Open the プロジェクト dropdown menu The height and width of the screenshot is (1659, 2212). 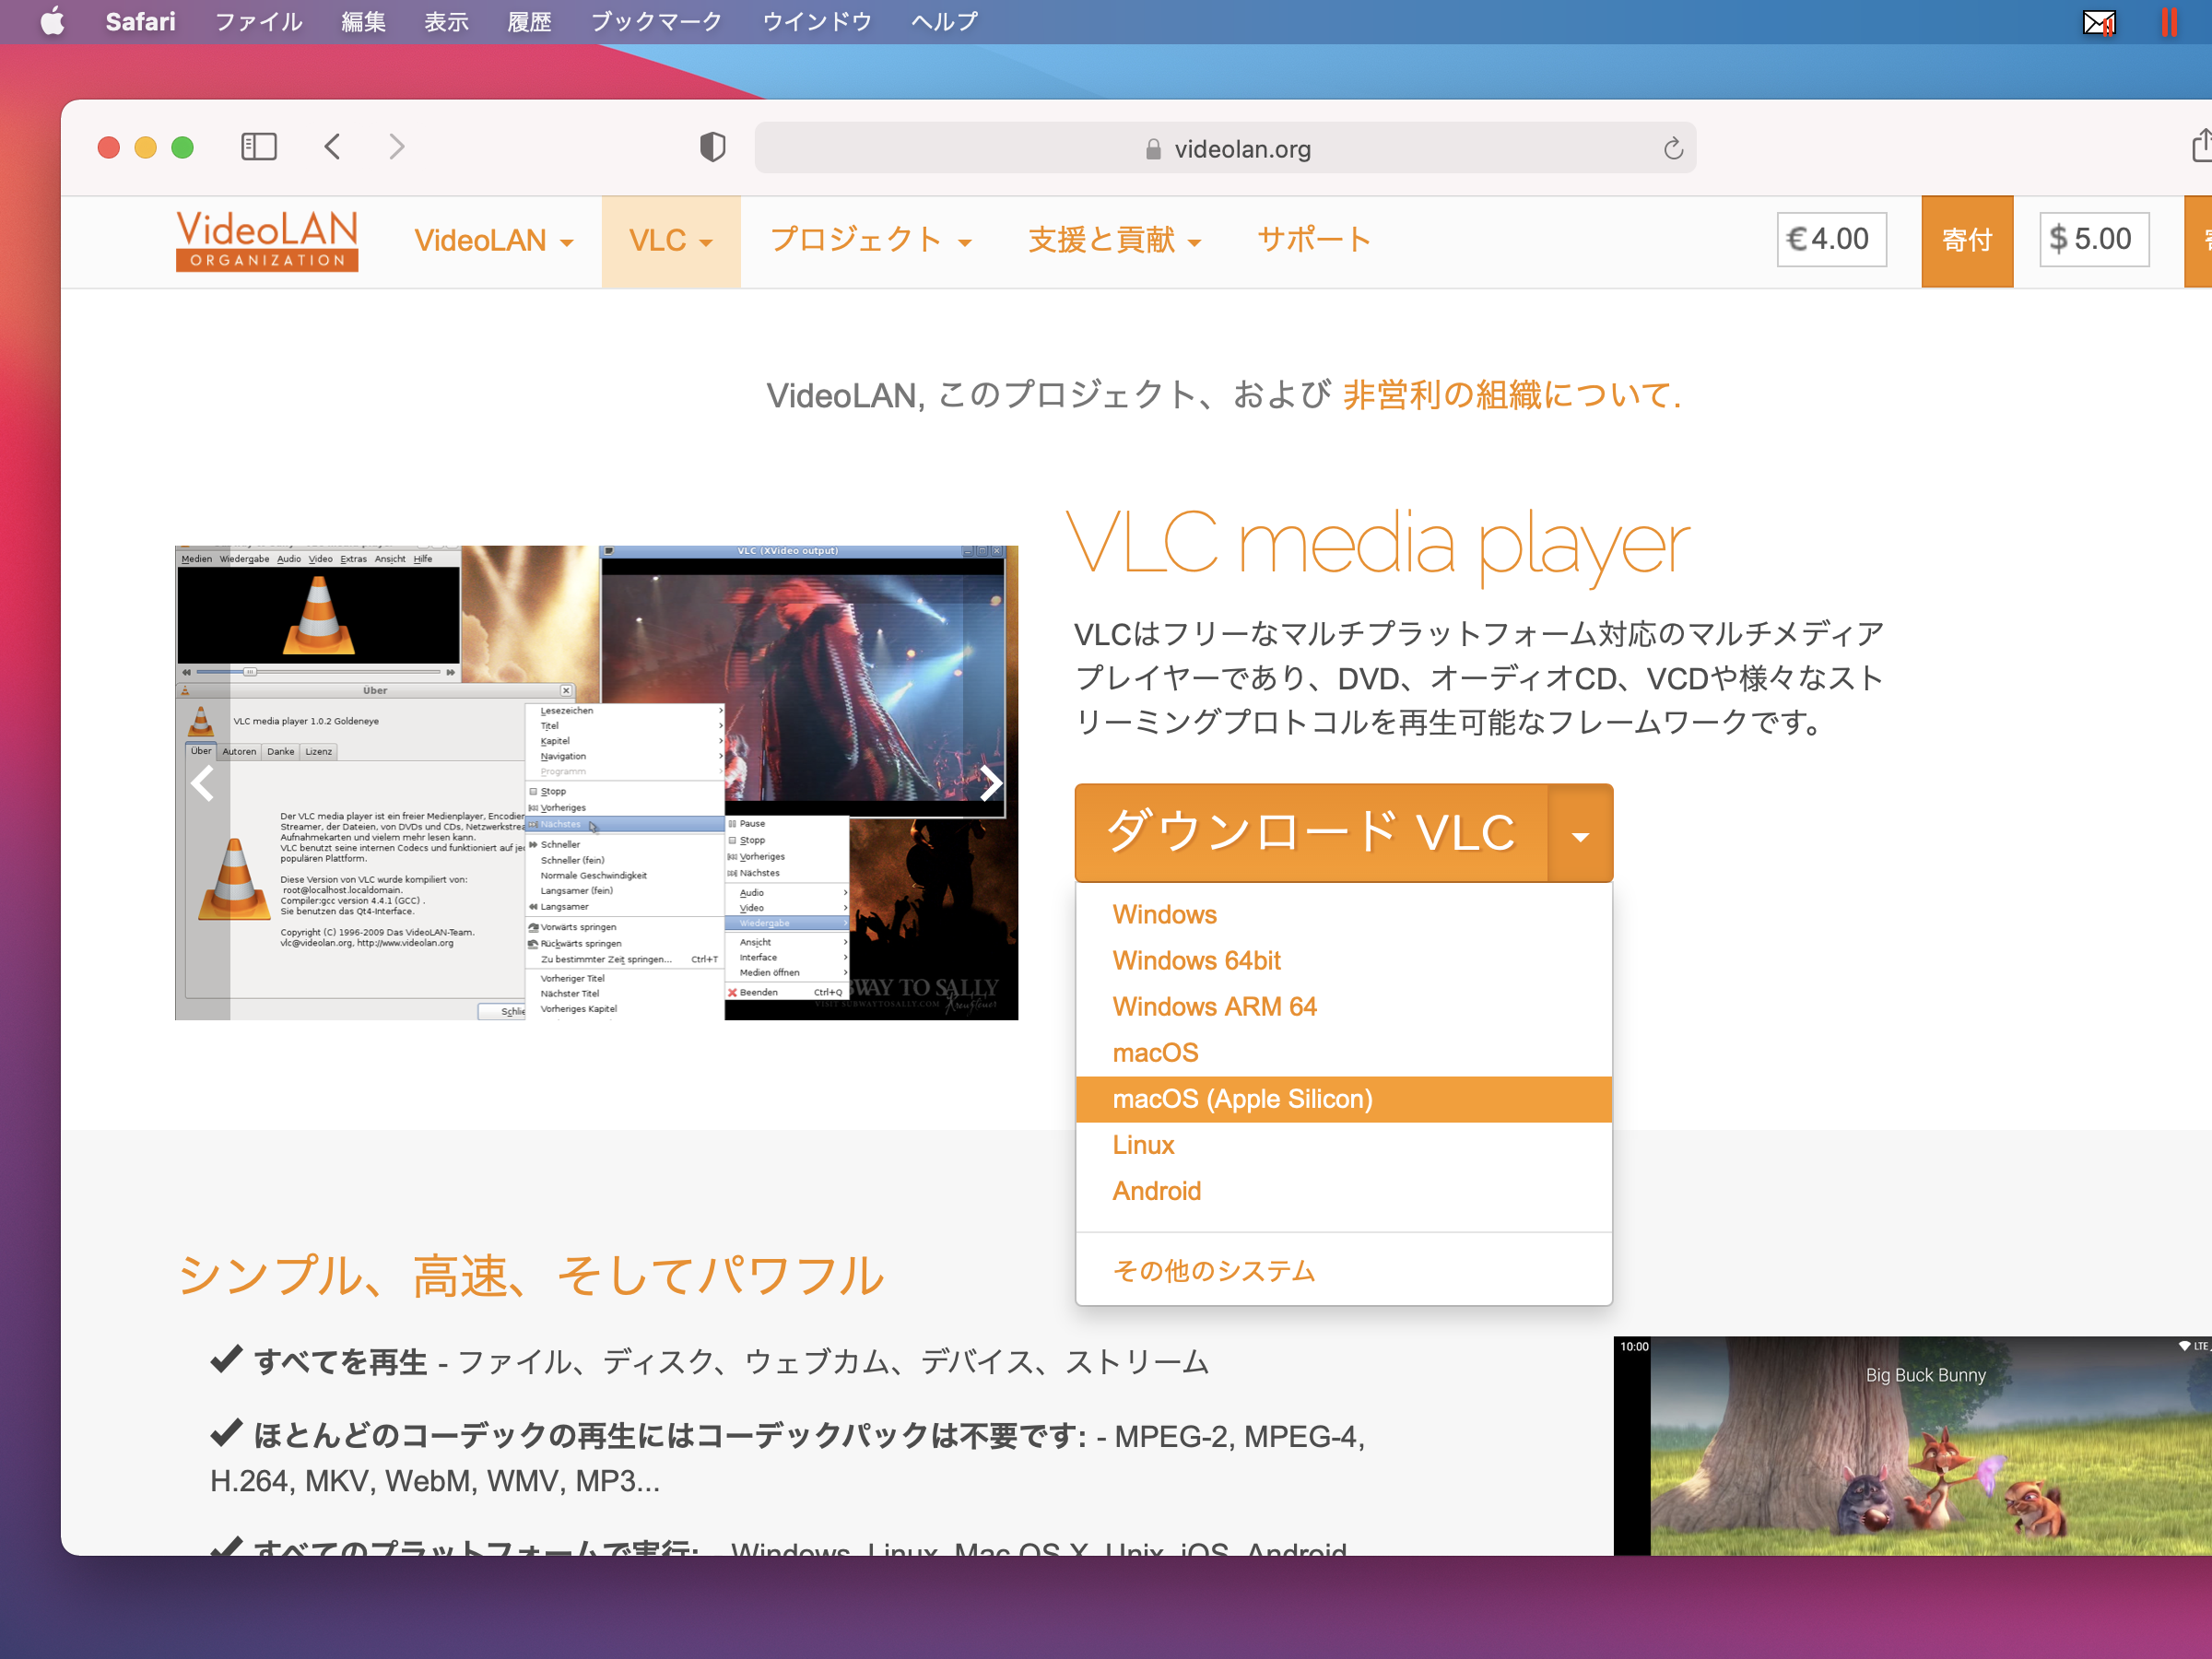click(871, 240)
